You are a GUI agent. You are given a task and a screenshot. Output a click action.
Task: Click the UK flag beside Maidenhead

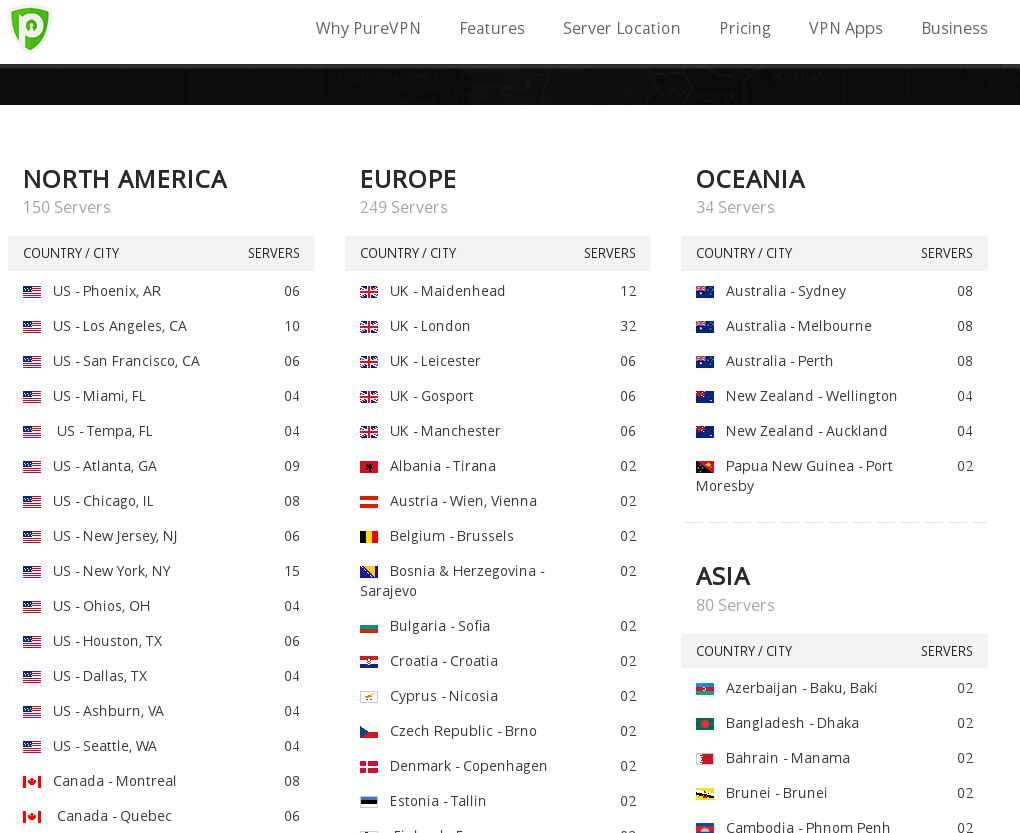tap(369, 292)
